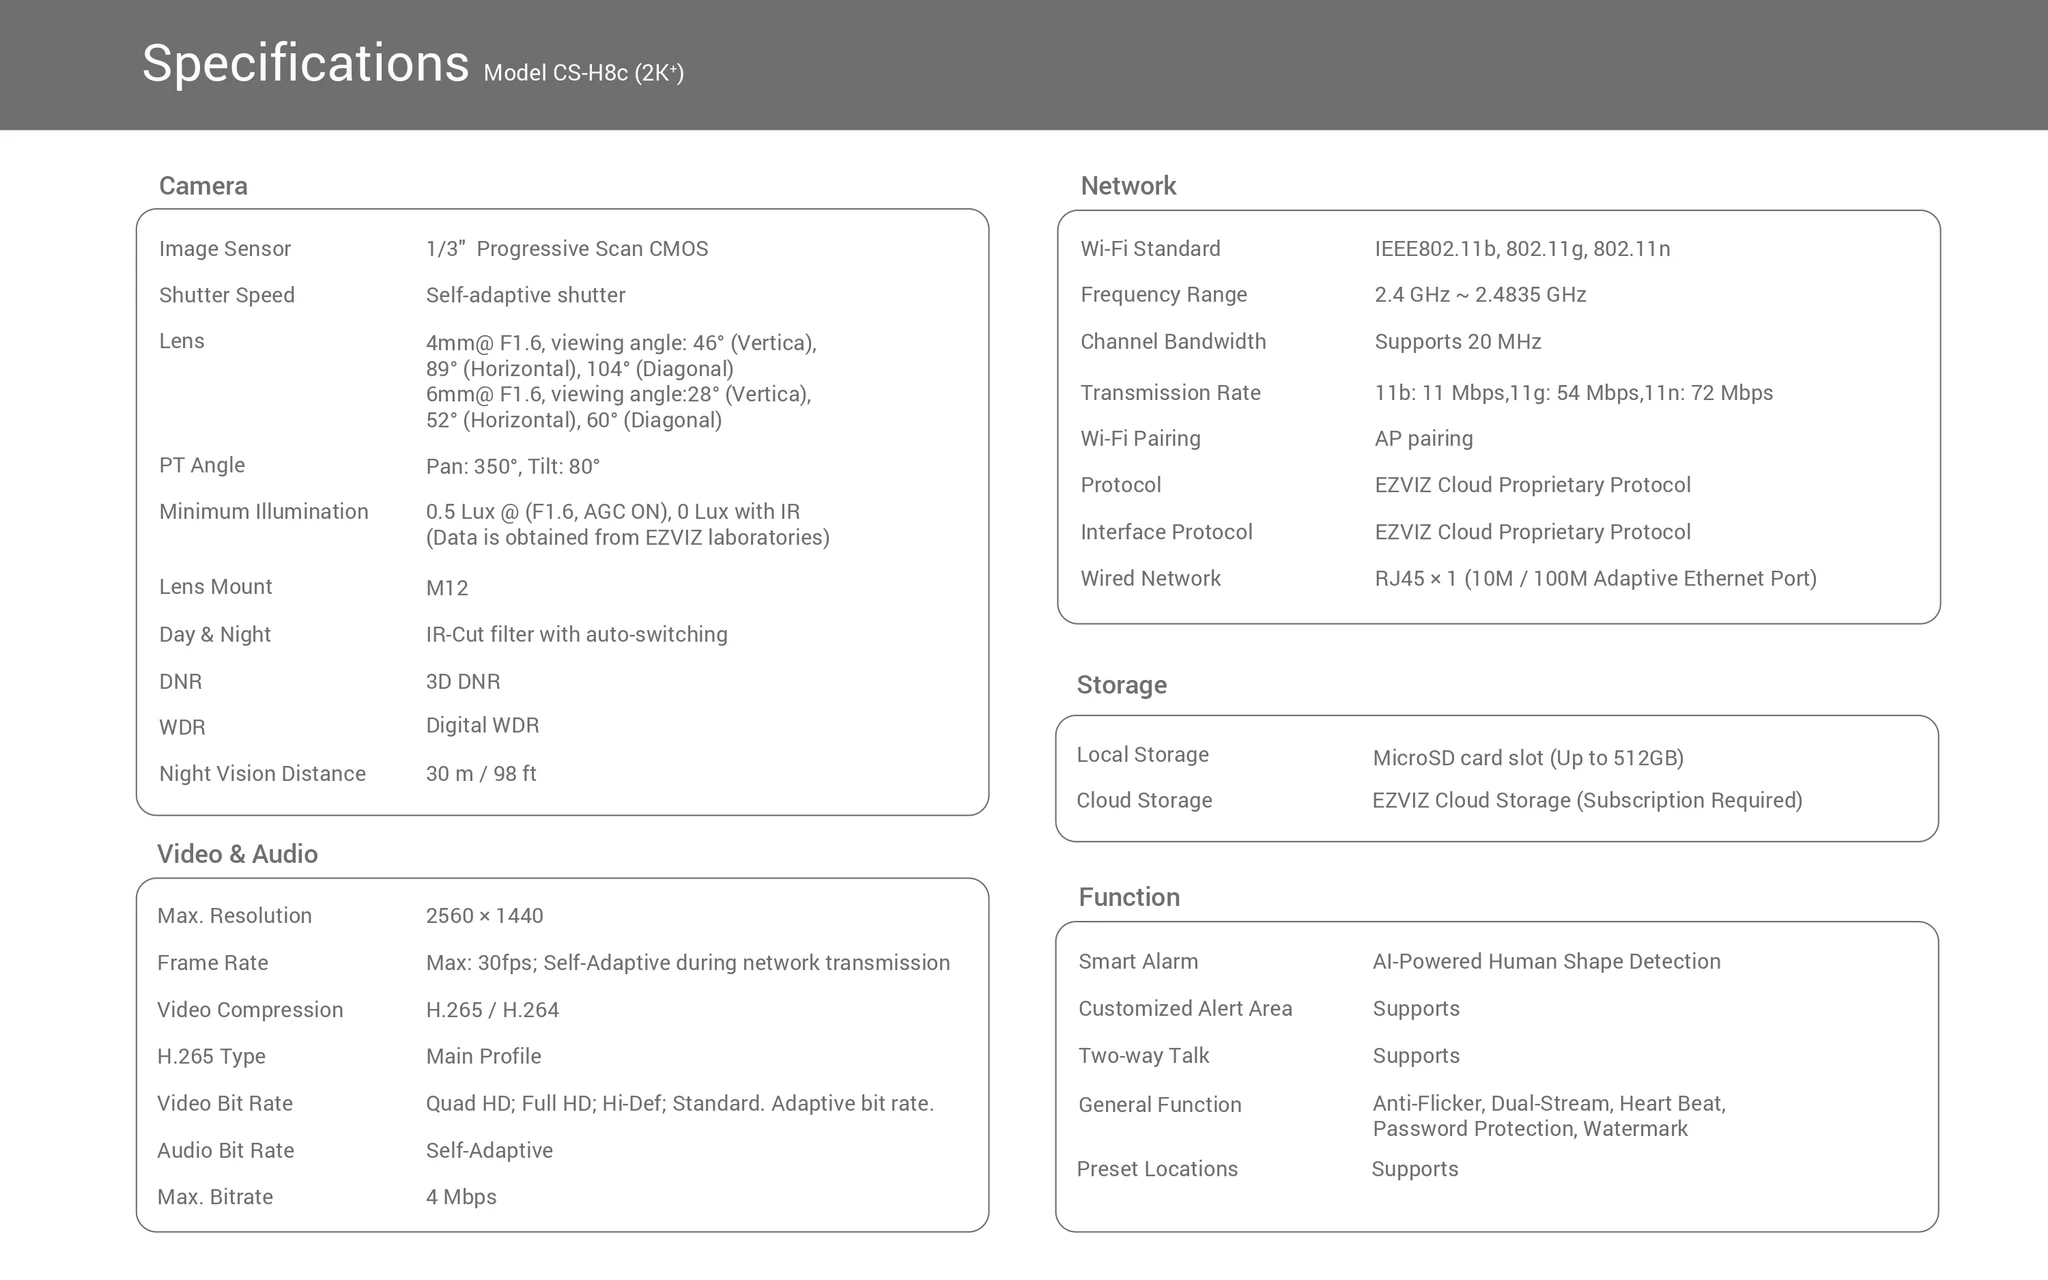Click the Wired Network RJ45 value
This screenshot has width=2048, height=1280.
(1595, 579)
